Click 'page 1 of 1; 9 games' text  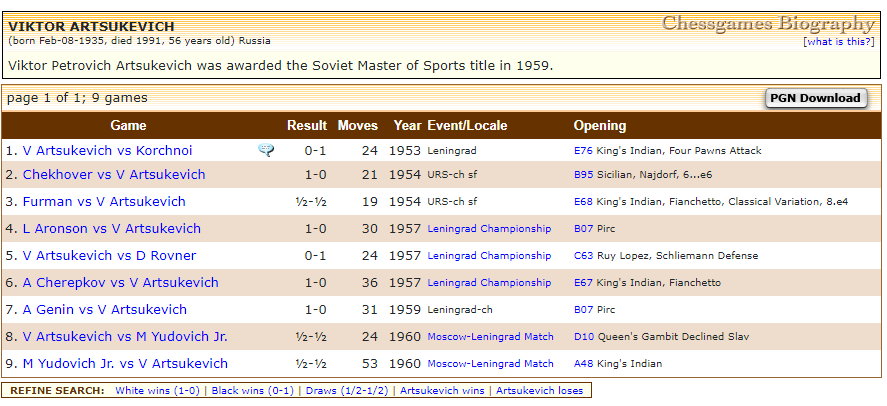pyautogui.click(x=77, y=98)
